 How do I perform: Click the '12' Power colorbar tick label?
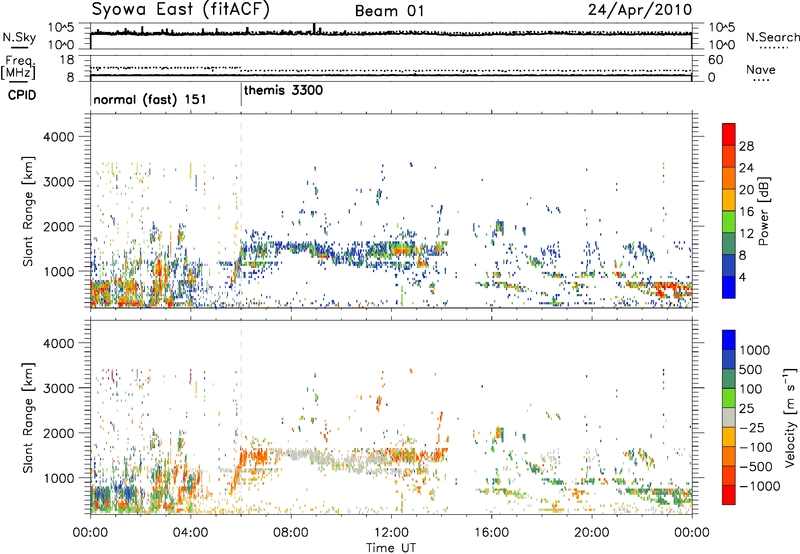tap(746, 234)
